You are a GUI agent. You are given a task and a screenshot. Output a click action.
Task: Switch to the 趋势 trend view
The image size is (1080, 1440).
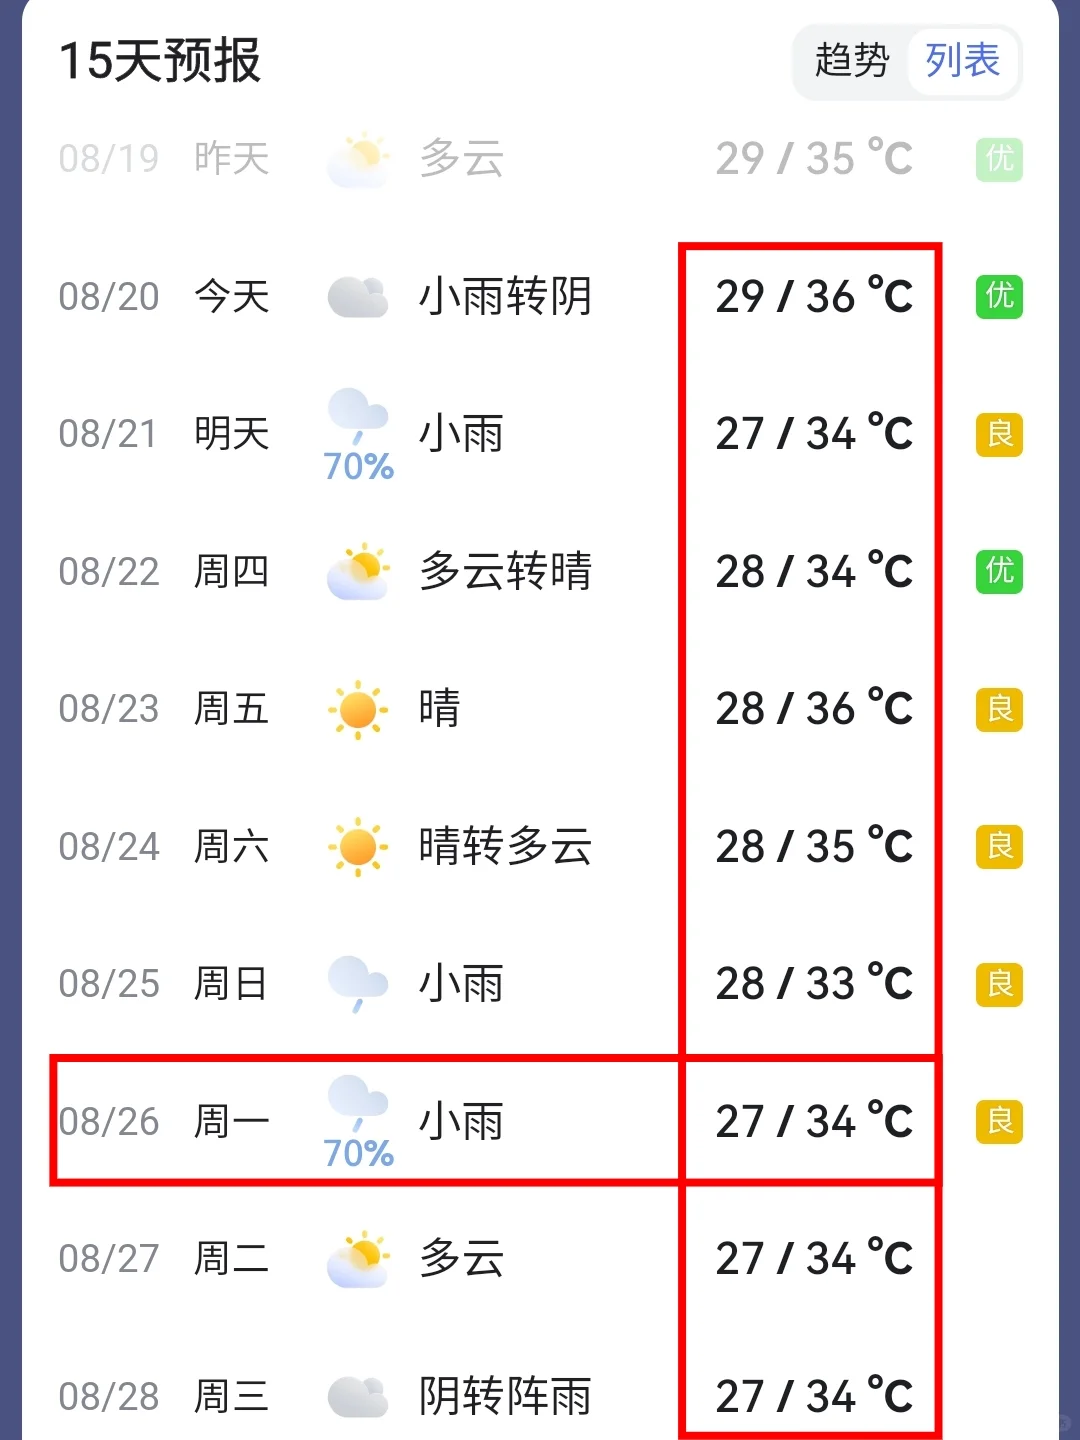pyautogui.click(x=852, y=61)
